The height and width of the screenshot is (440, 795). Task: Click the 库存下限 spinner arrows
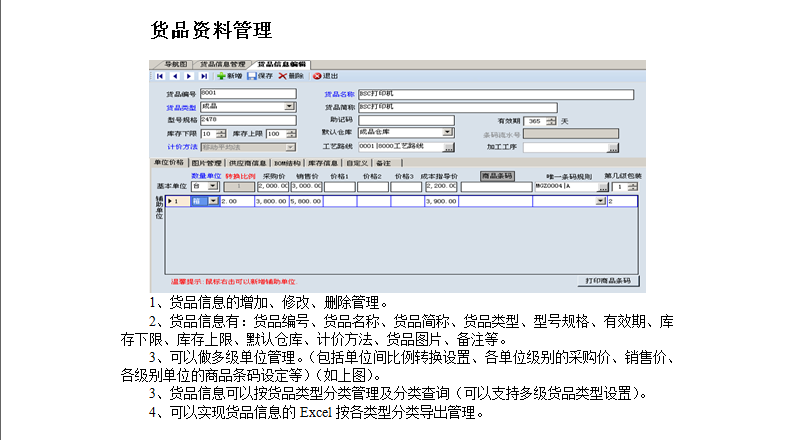[x=220, y=133]
